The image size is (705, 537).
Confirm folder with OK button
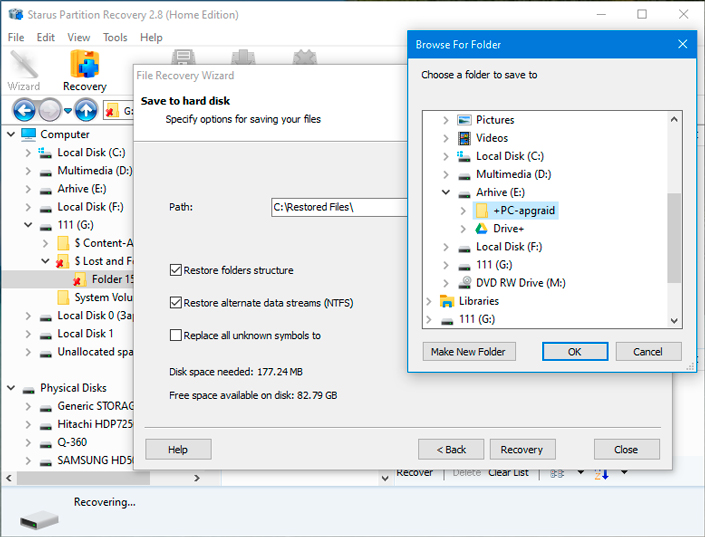(575, 352)
